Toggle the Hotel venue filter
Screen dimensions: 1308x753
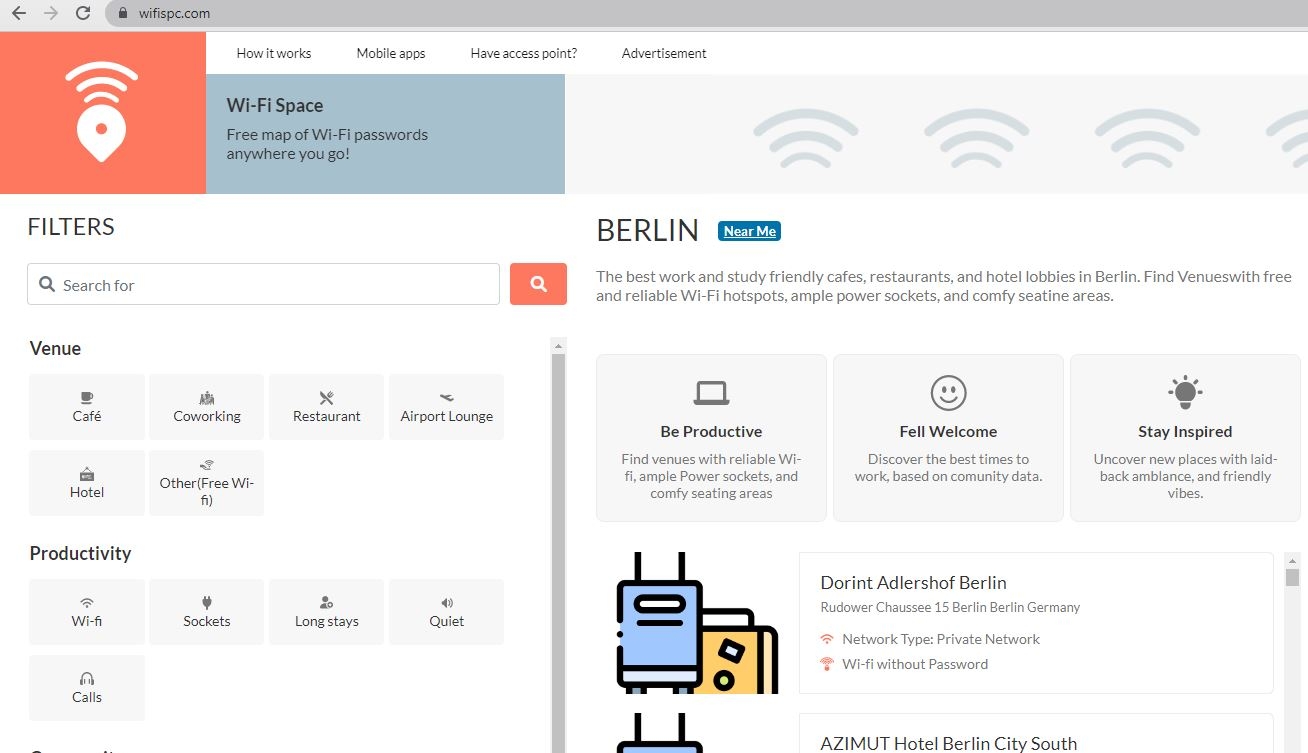point(87,483)
